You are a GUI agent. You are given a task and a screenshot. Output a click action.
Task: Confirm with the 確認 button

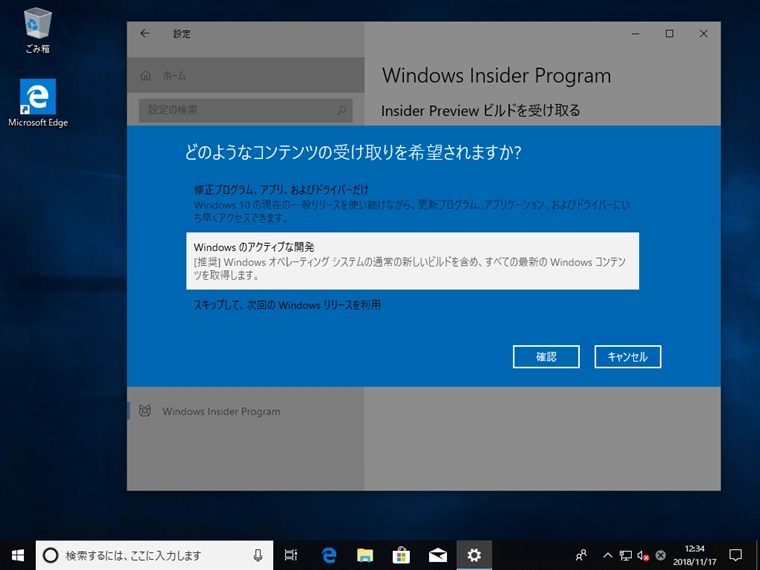[546, 357]
